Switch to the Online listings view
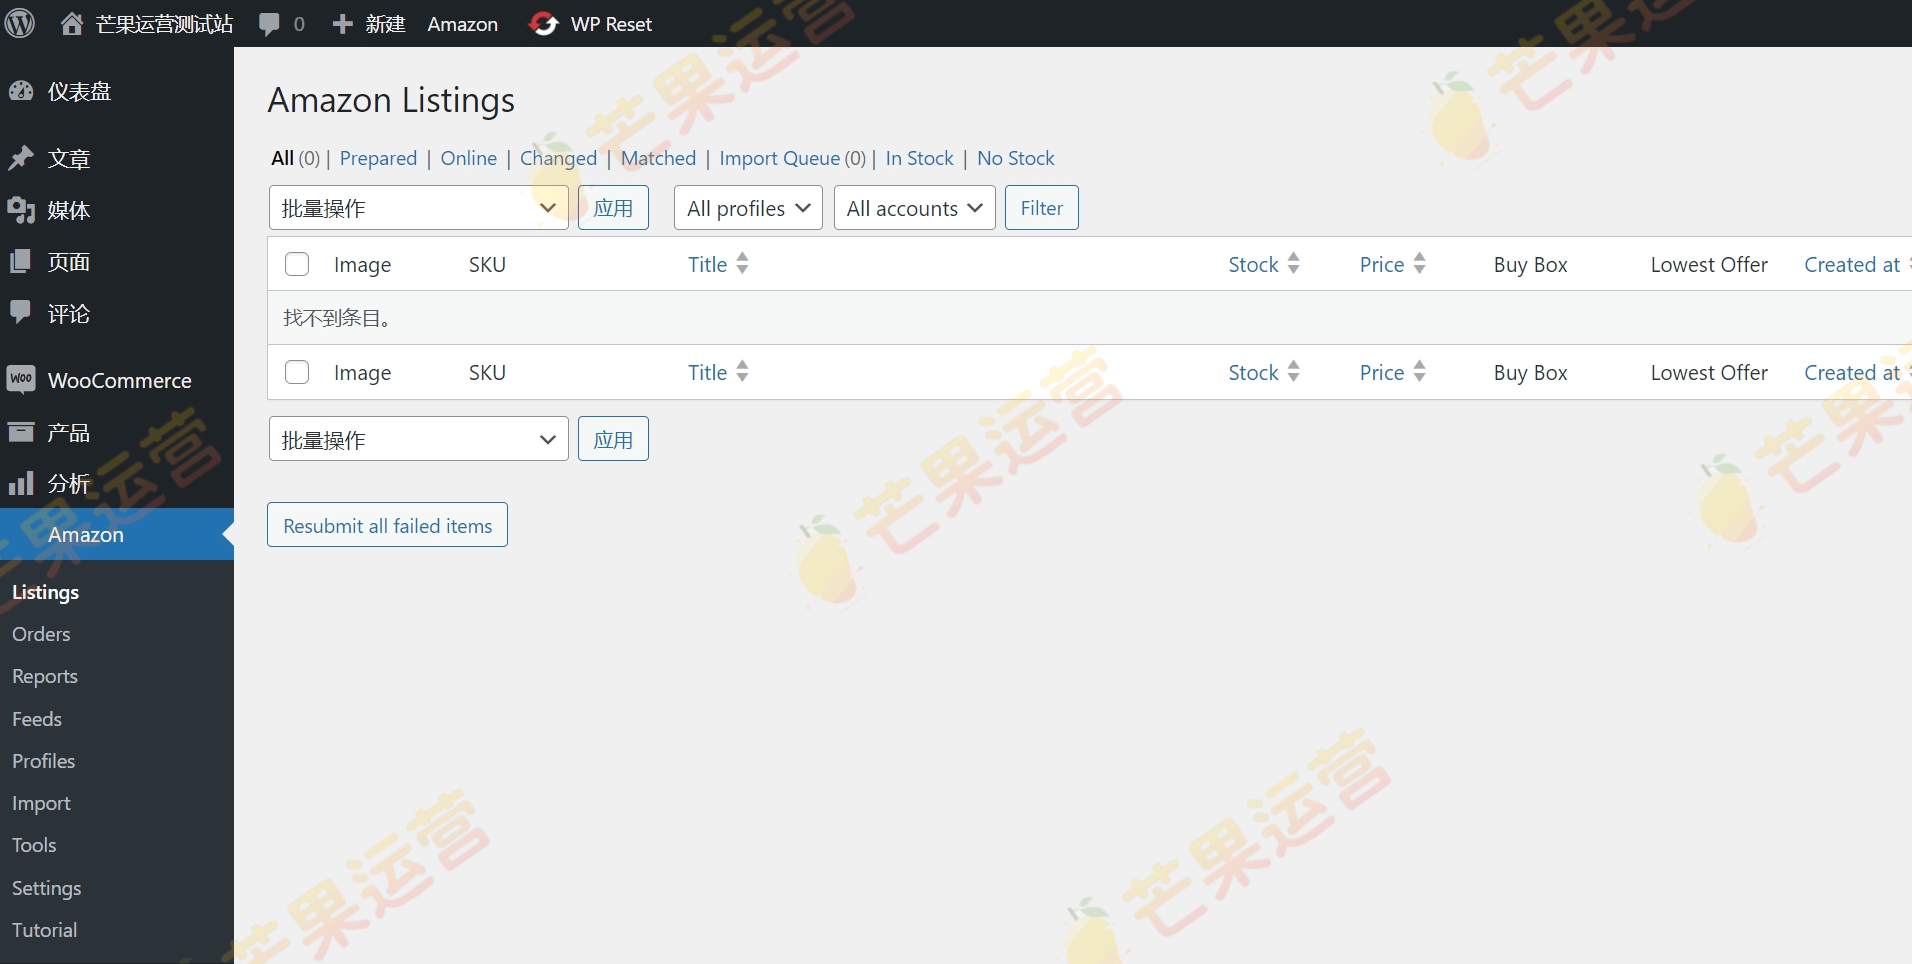This screenshot has height=964, width=1912. (x=468, y=157)
